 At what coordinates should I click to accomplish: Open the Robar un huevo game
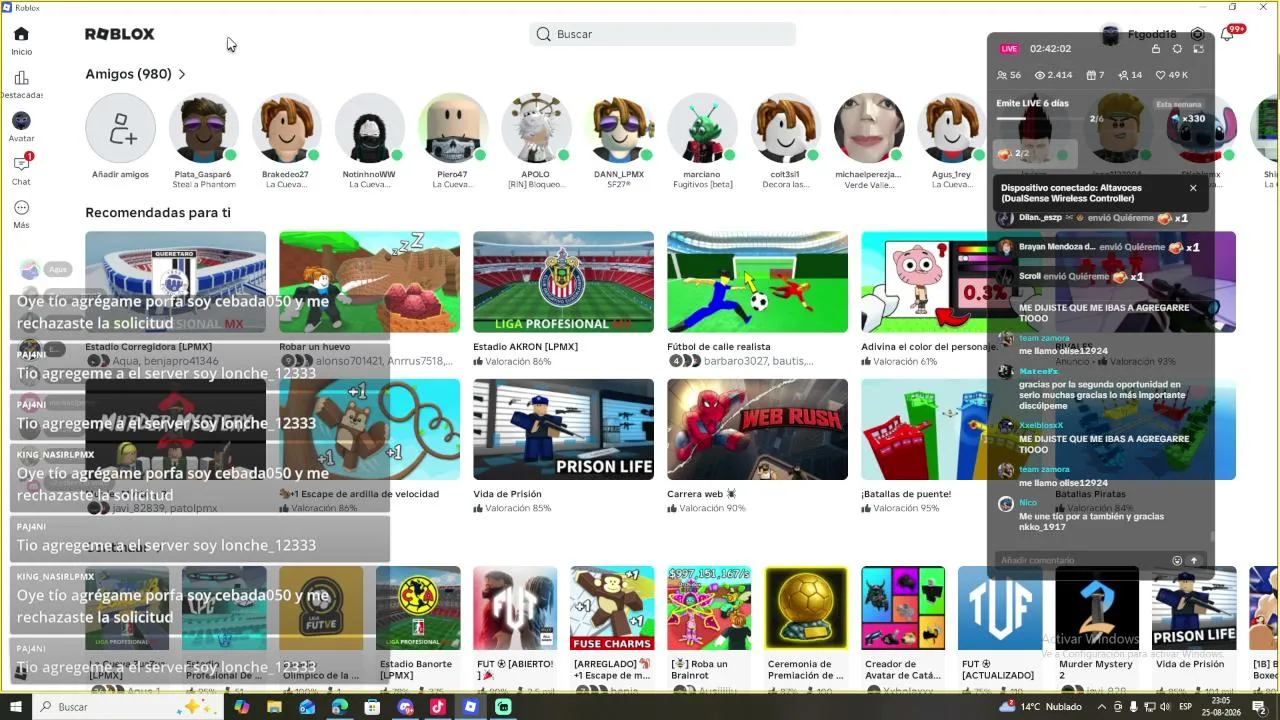[x=369, y=282]
